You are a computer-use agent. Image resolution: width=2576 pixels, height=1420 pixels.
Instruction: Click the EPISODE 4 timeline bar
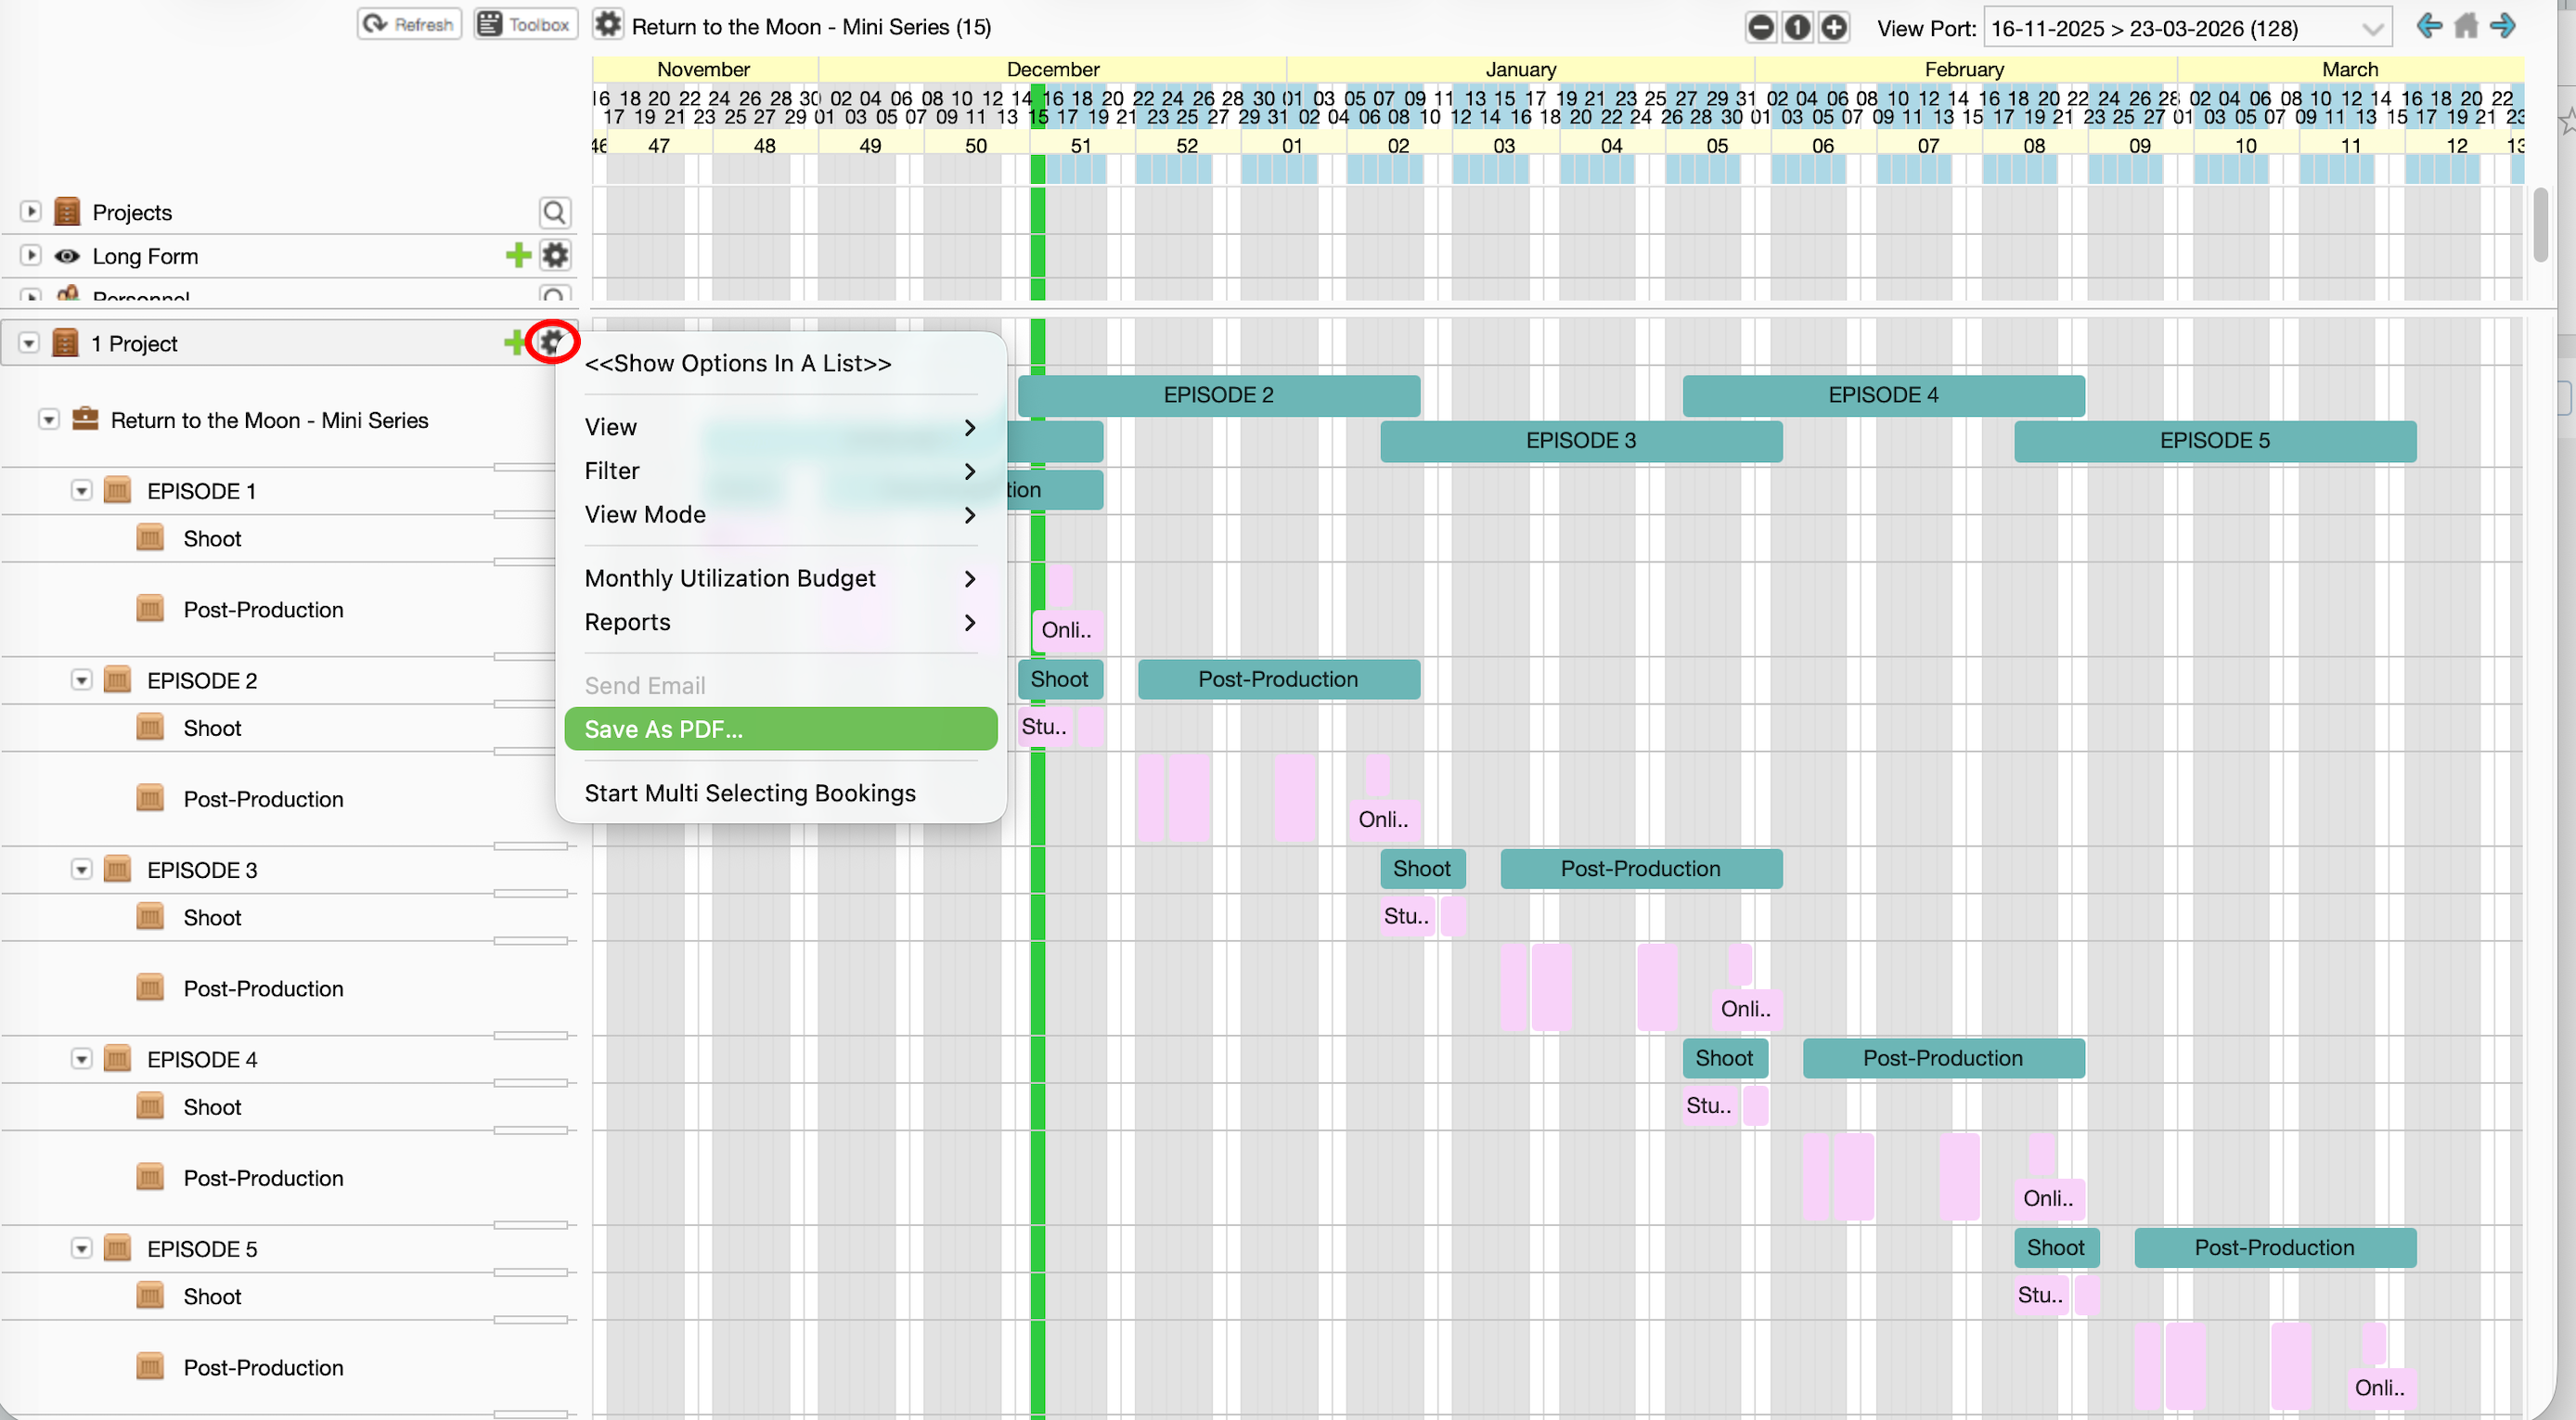1883,395
